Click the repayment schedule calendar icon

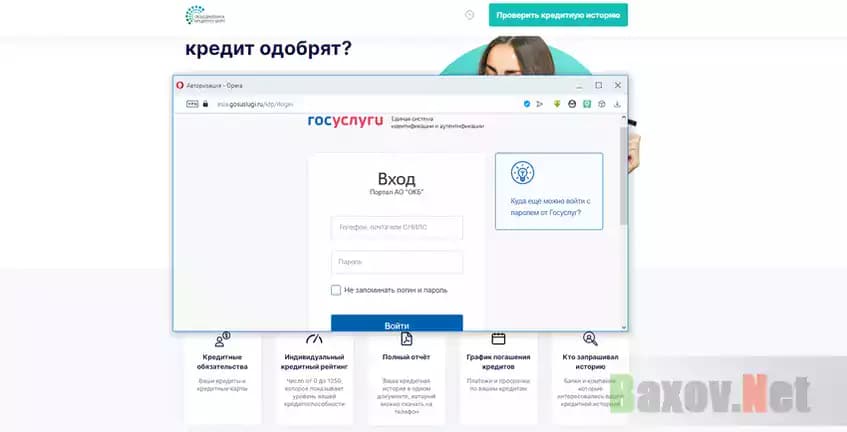[x=498, y=339]
